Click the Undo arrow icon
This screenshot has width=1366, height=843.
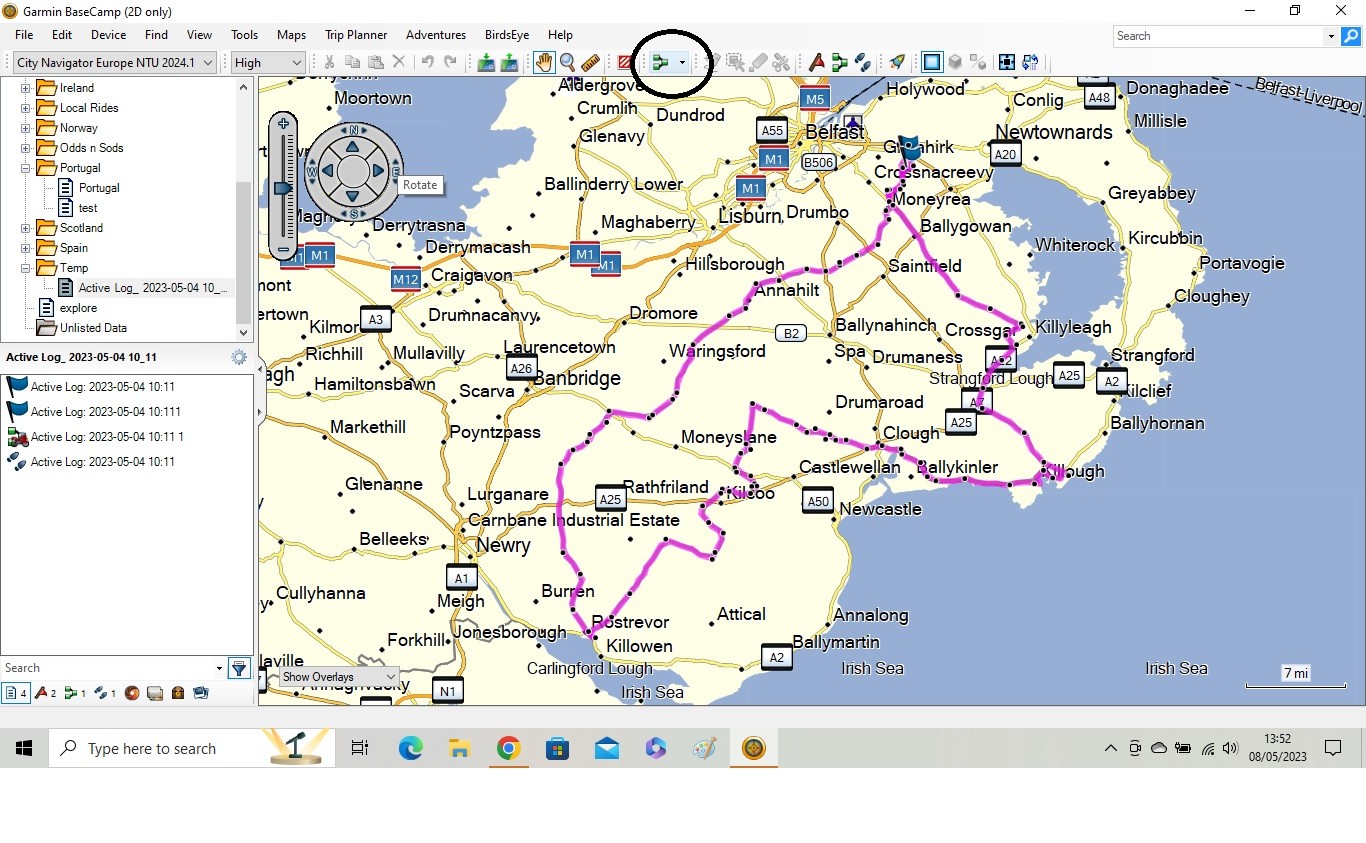(x=428, y=62)
